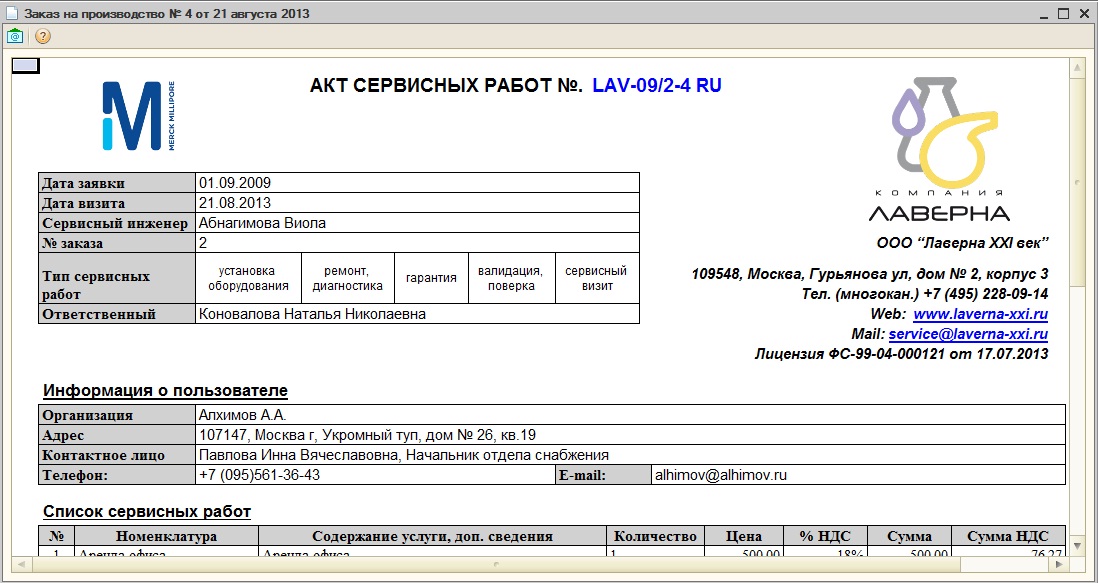The image size is (1098, 583).
Task: Click vertical scrollbar down arrow
Action: tap(1078, 547)
